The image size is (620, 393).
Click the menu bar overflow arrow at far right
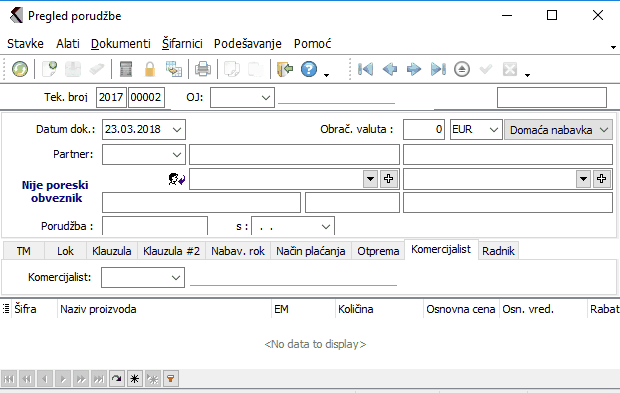613,47
